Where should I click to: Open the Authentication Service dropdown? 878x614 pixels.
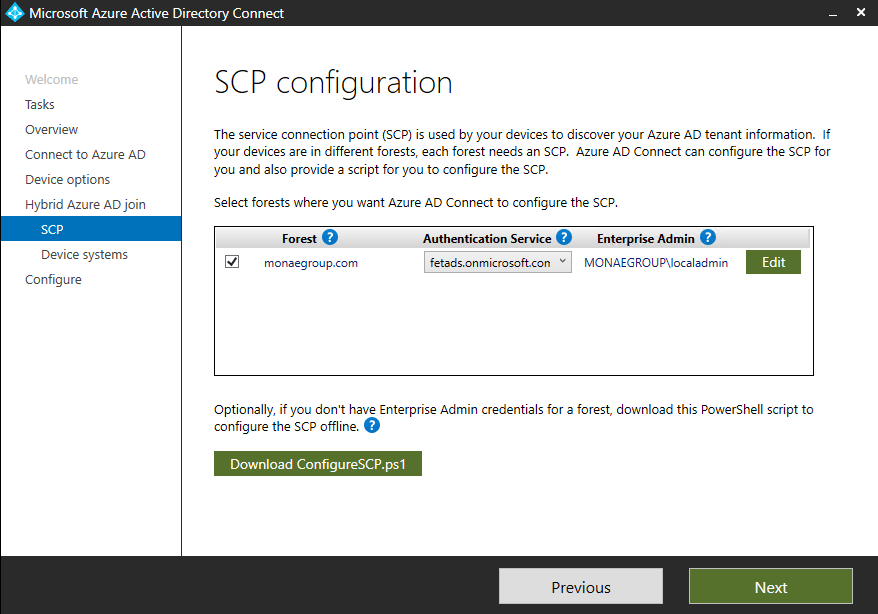click(497, 262)
